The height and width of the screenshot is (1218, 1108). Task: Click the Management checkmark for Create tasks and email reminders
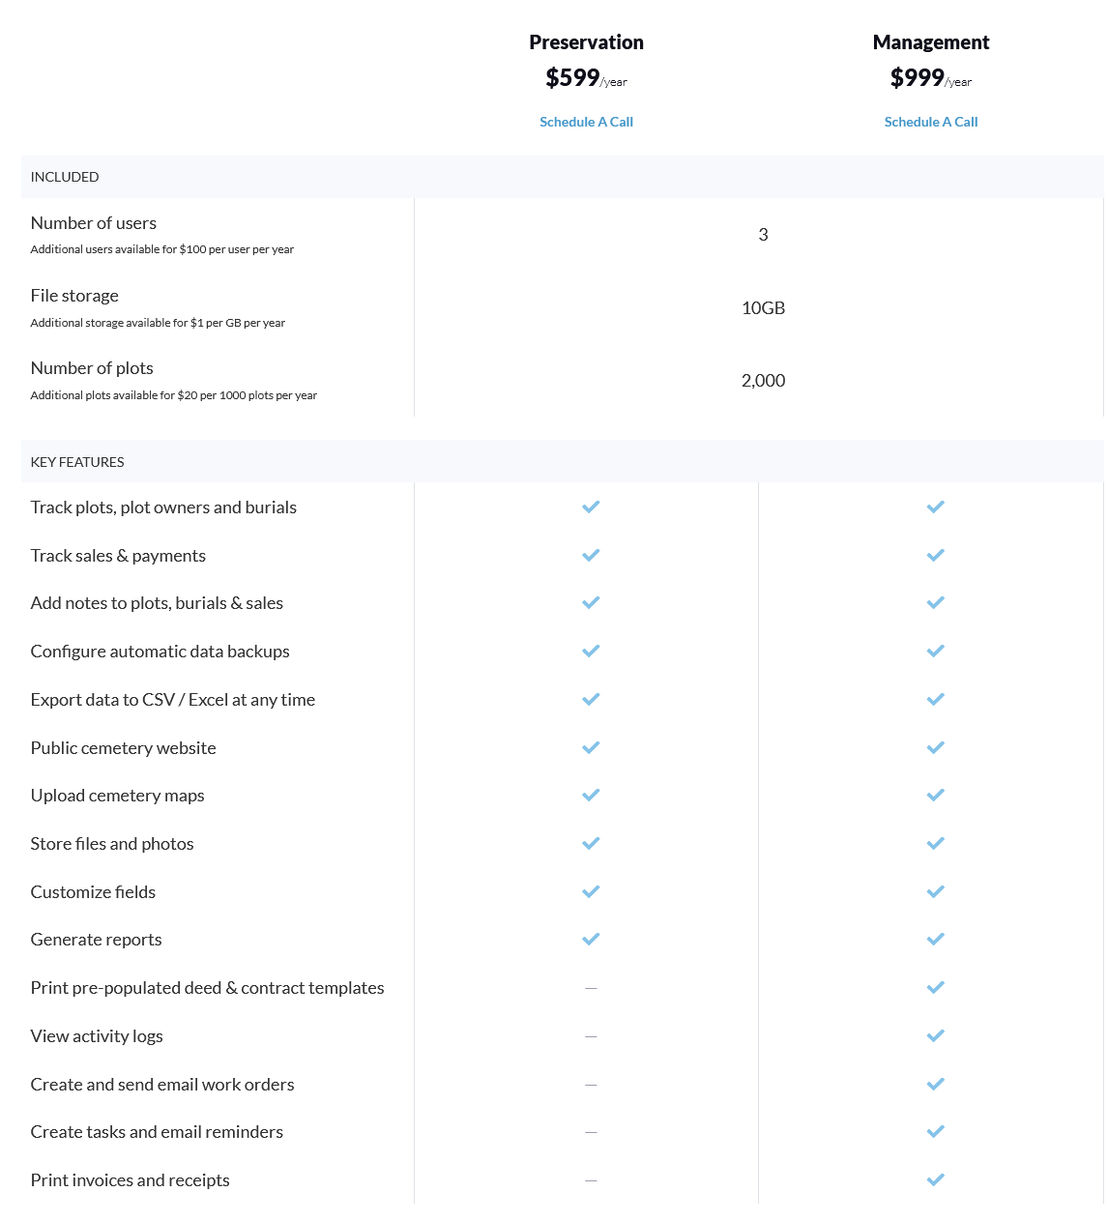click(935, 1131)
